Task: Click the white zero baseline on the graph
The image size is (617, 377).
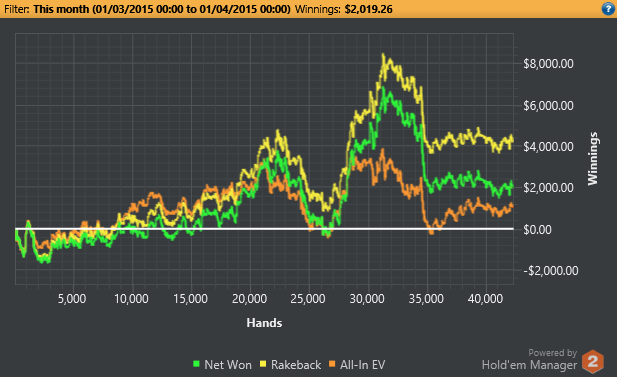Action: pos(264,229)
